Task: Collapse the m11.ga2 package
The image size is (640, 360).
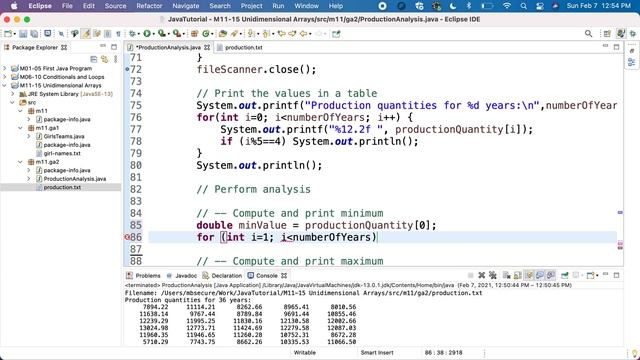Action: tap(20, 162)
